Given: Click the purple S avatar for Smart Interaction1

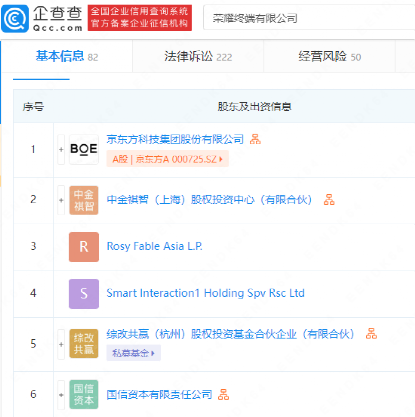Looking at the screenshot, I should [84, 294].
